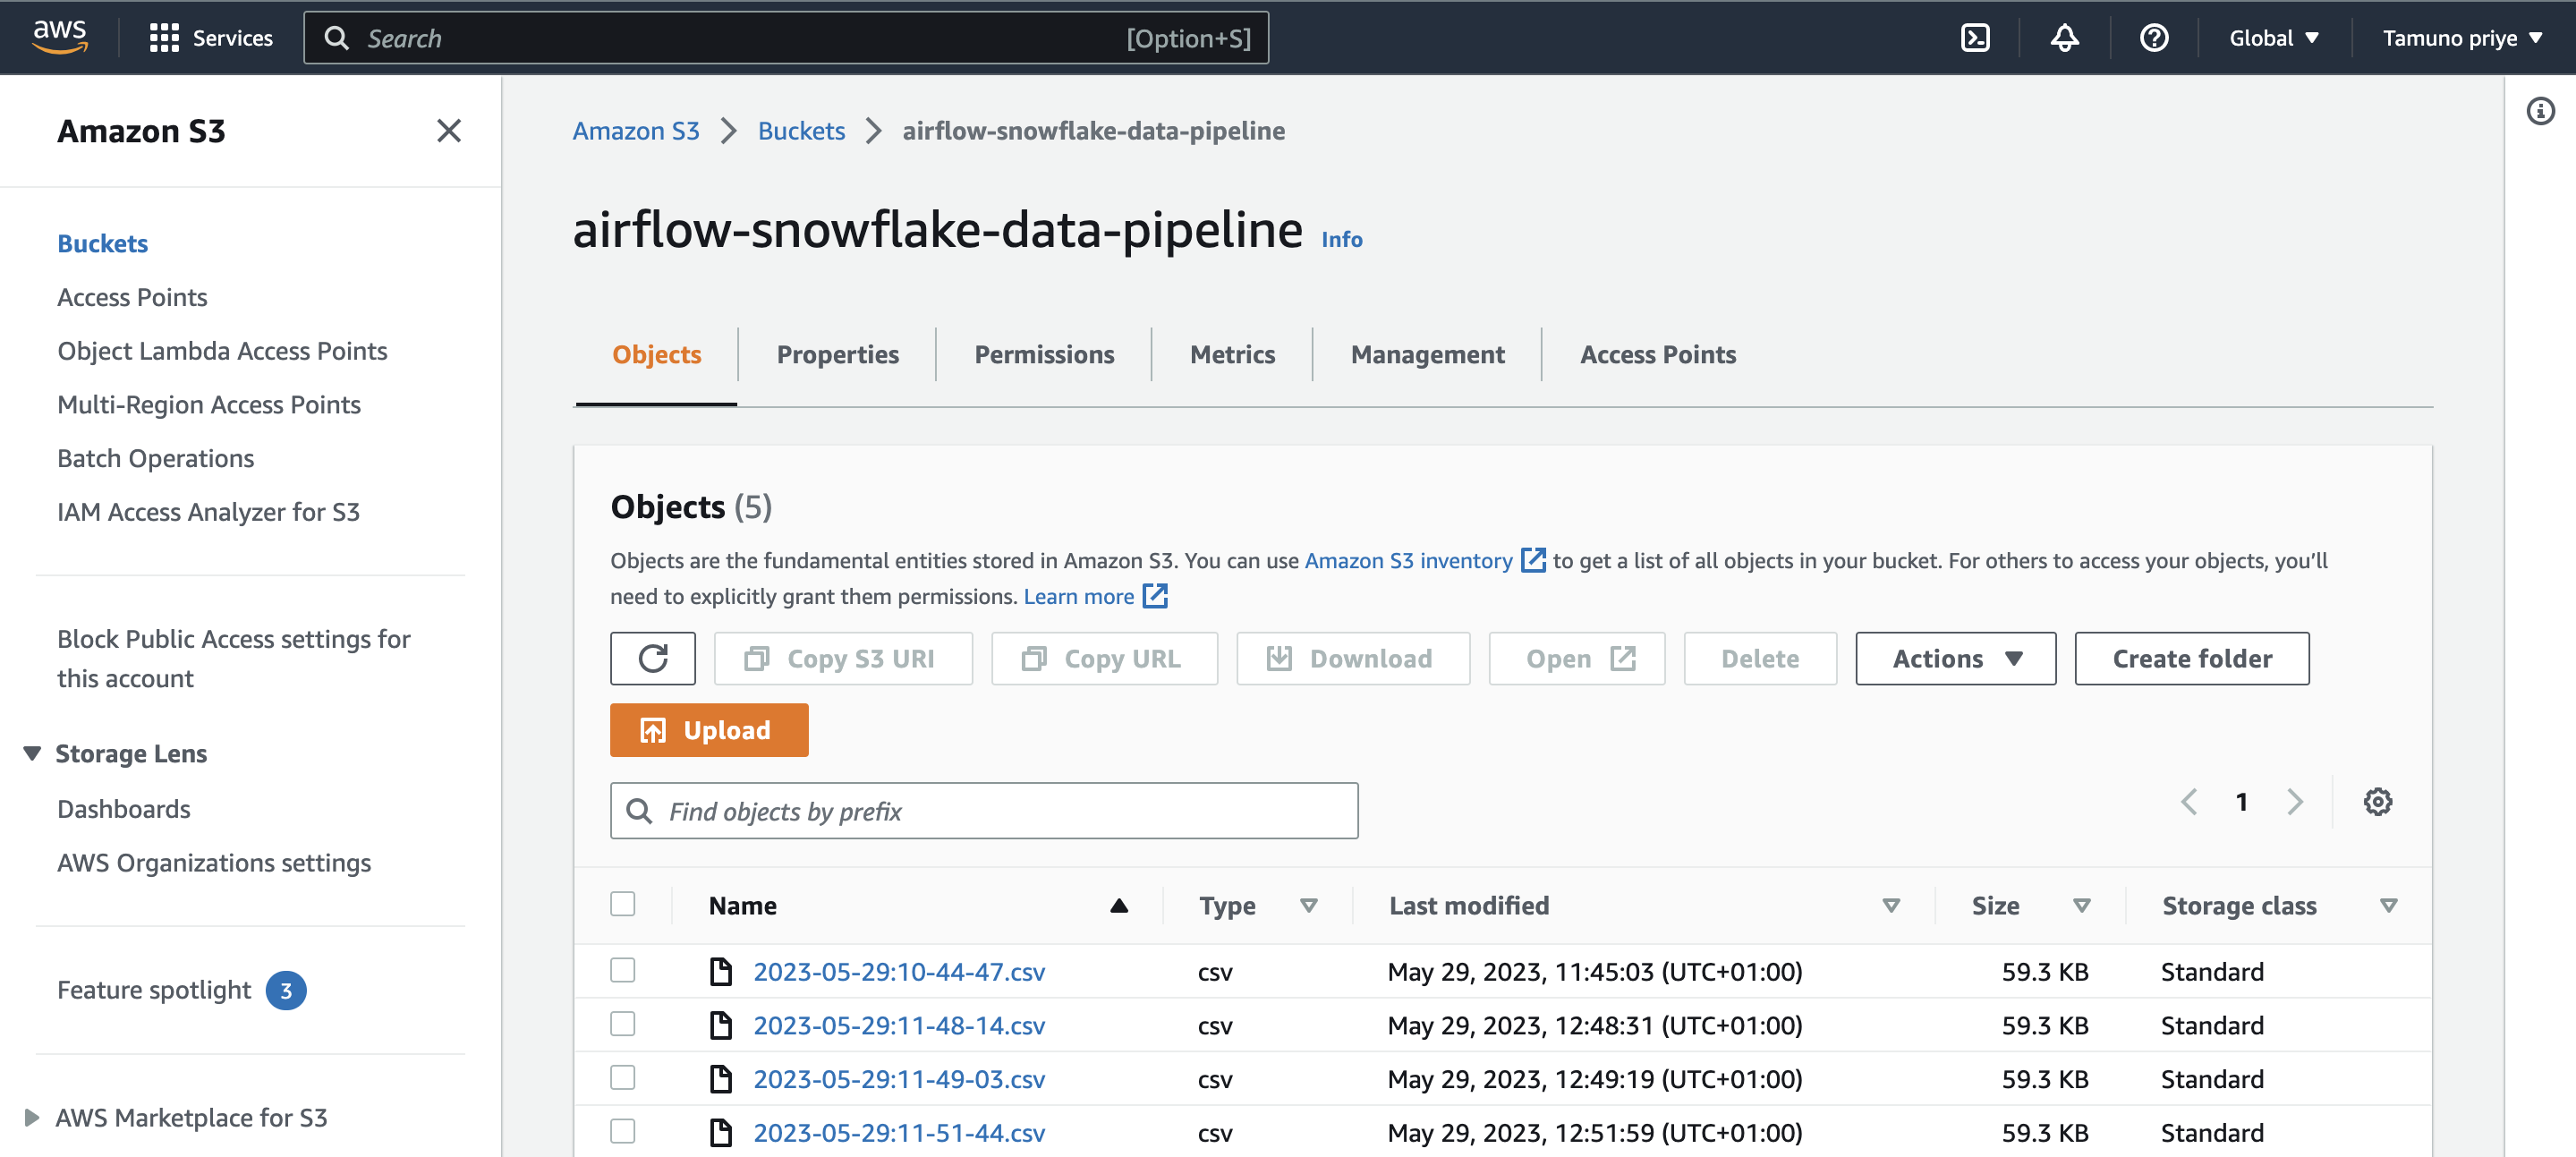Open the notifications bell

tap(2064, 38)
